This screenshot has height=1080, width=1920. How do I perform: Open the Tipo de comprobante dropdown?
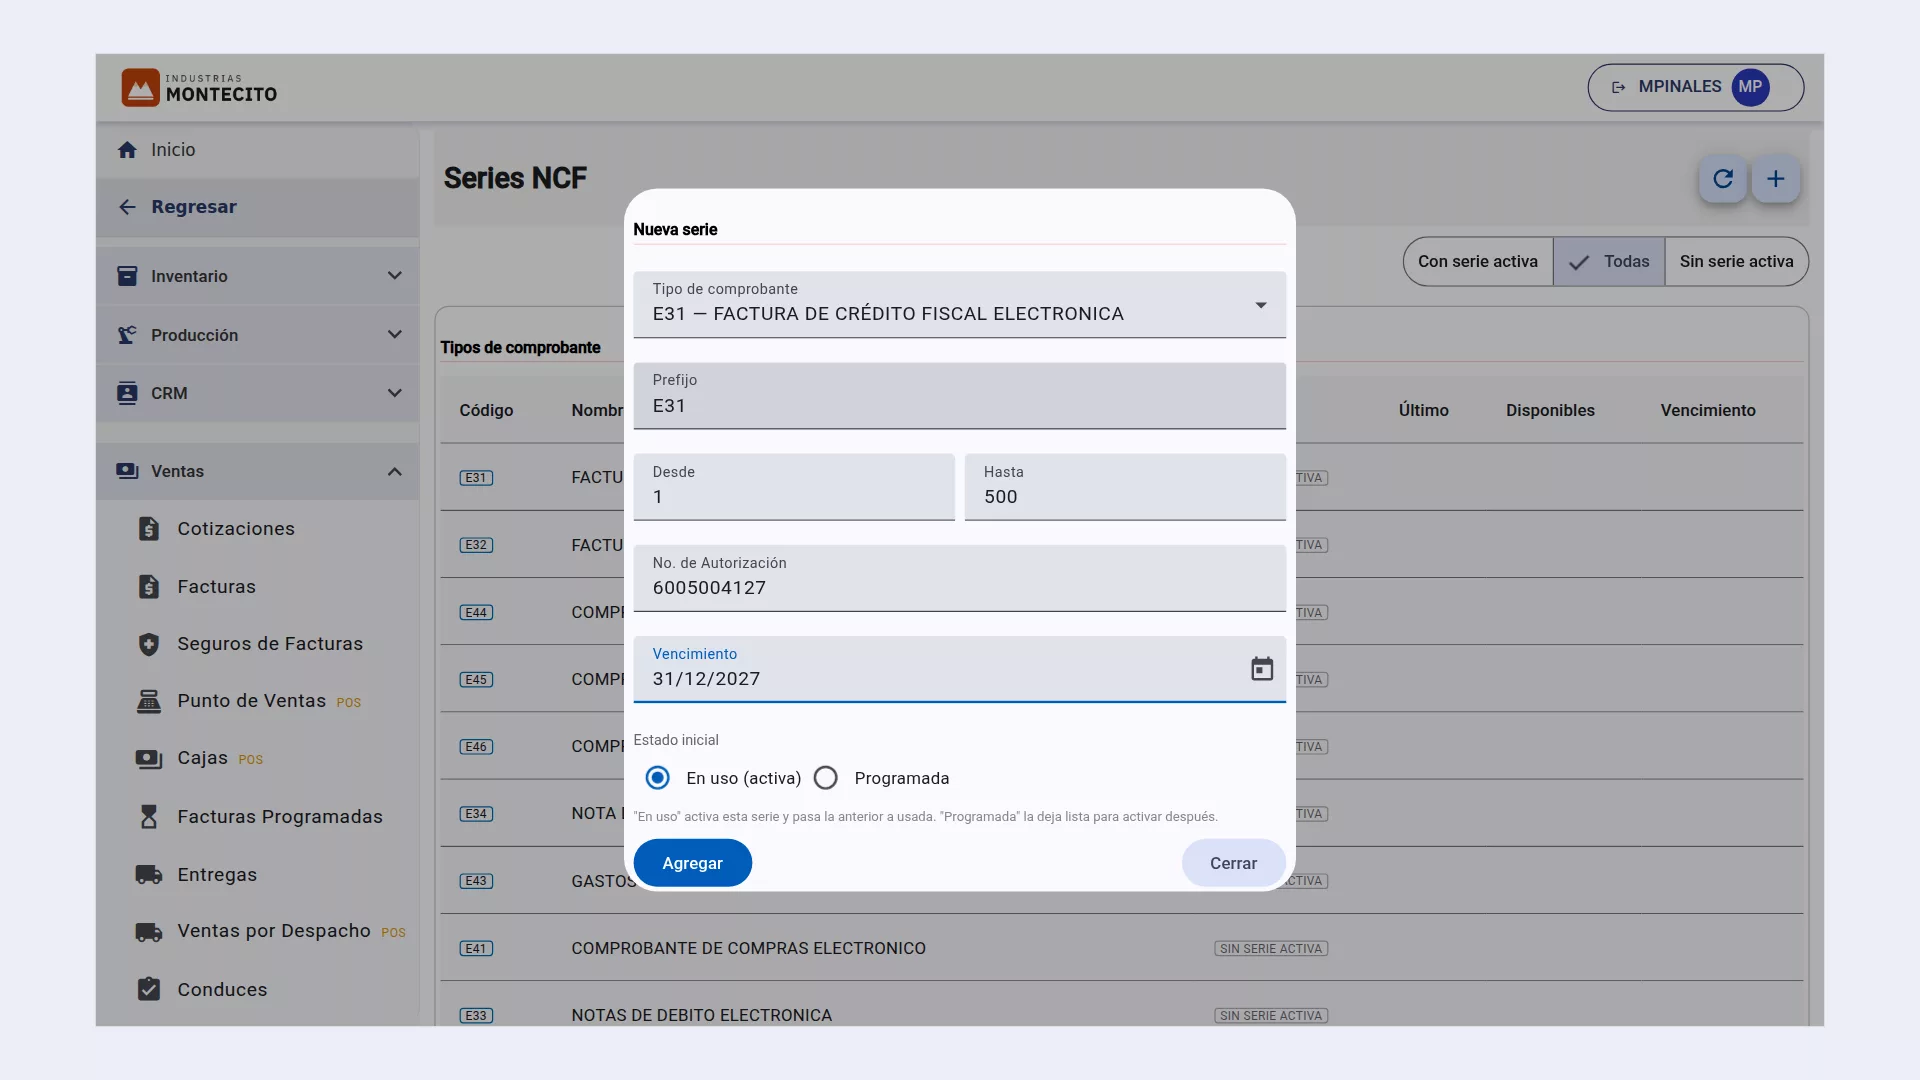click(959, 305)
